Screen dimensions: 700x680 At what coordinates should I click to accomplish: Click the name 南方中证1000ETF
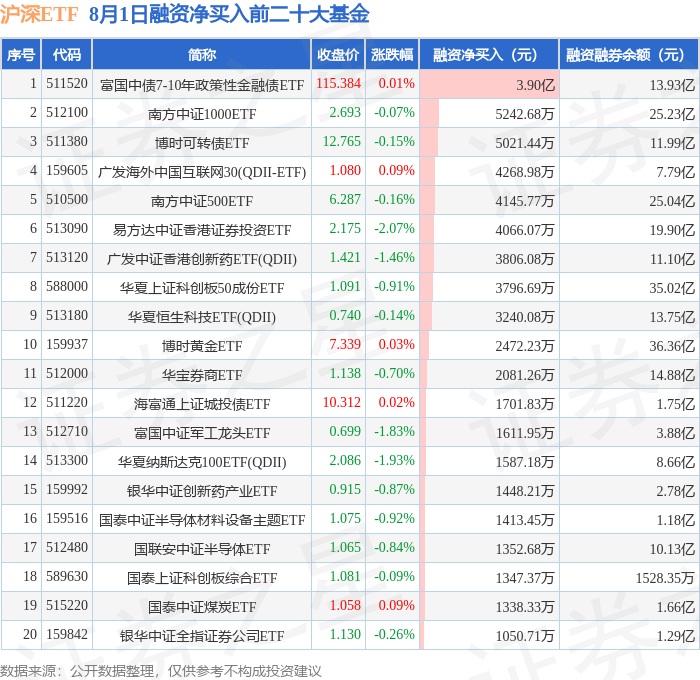202,114
